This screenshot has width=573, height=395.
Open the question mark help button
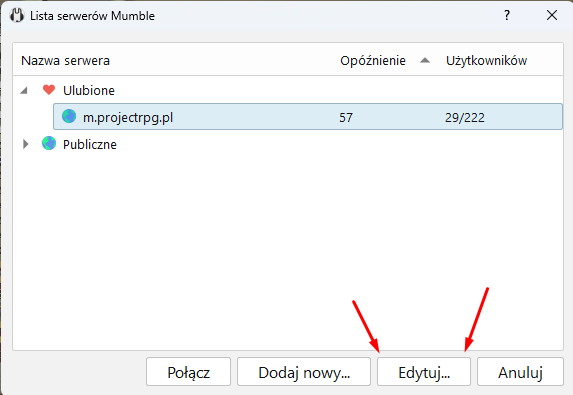[x=506, y=15]
